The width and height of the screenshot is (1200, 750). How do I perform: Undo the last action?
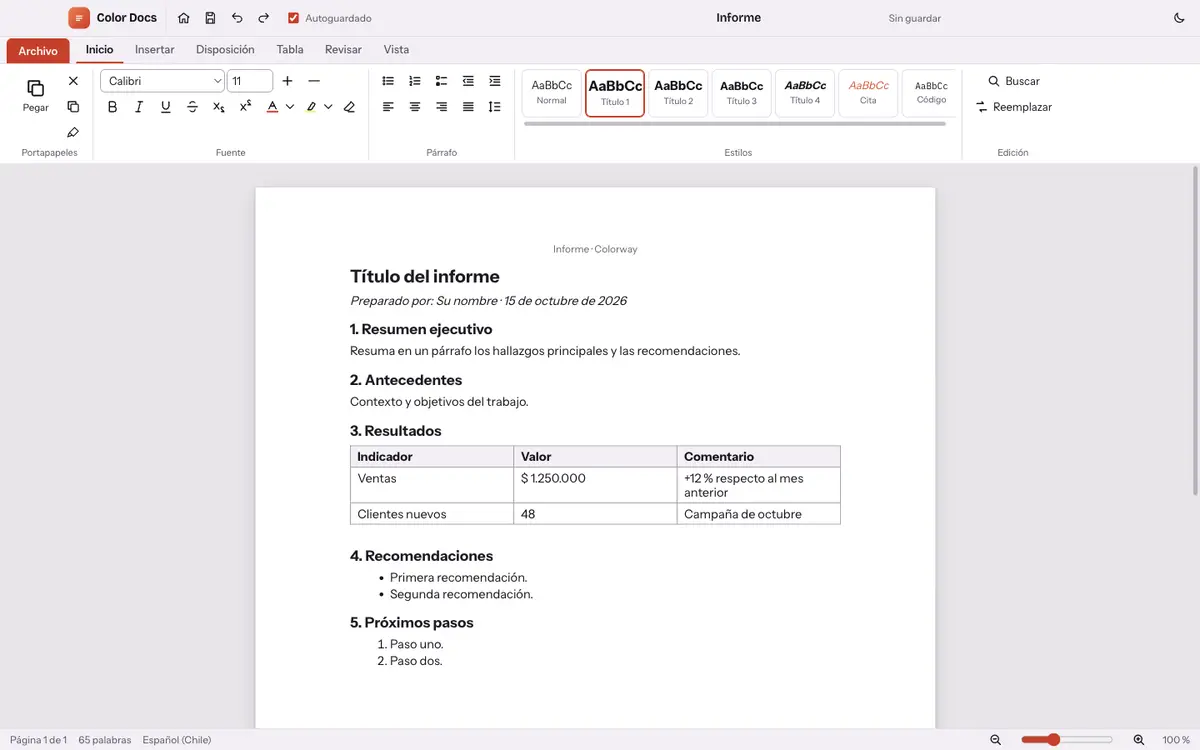point(237,18)
